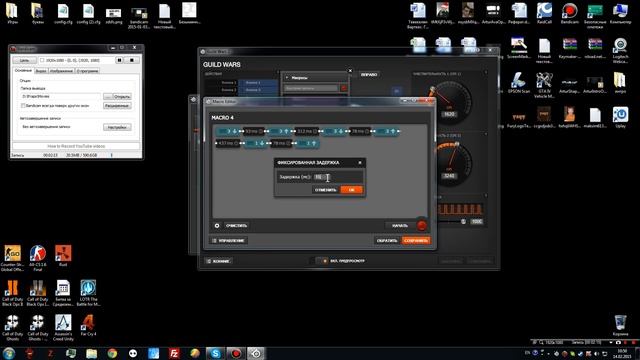Image resolution: width=640 pixels, height=360 pixels.
Task: Toggle the 1920x1080 target checkbox in Bandicam
Action: click(x=42, y=60)
